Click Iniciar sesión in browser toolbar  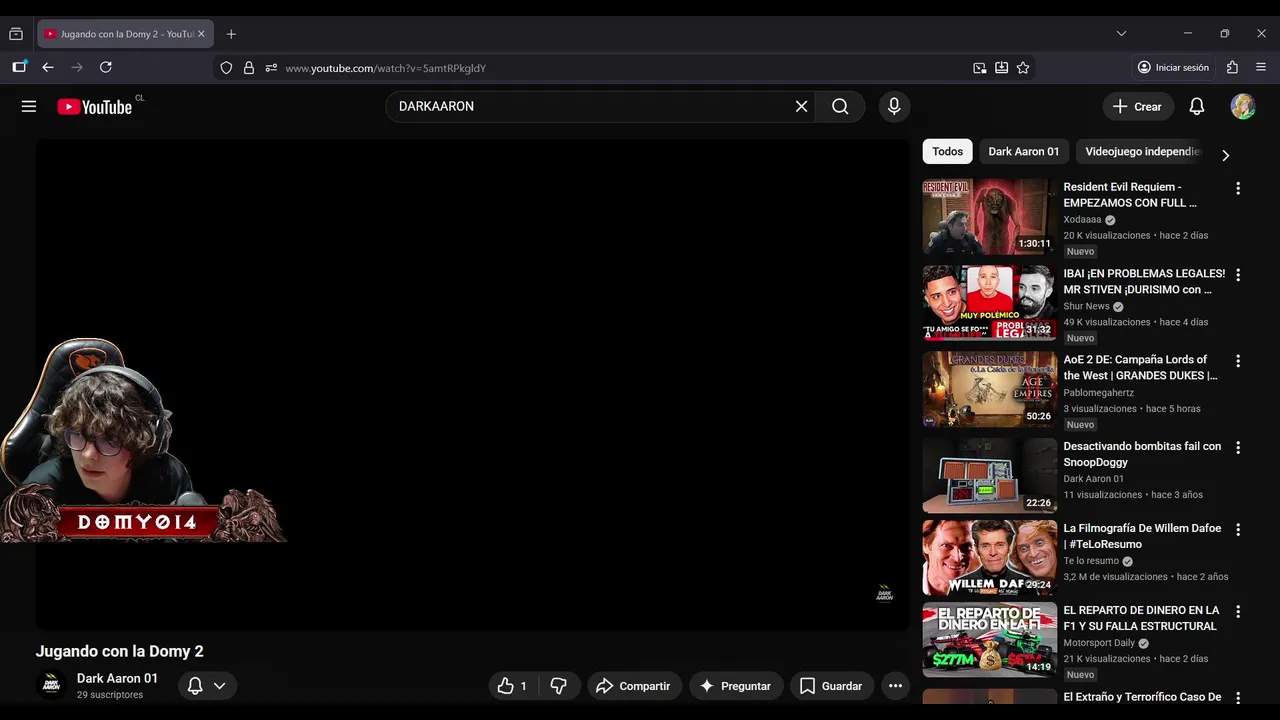pyautogui.click(x=1173, y=67)
